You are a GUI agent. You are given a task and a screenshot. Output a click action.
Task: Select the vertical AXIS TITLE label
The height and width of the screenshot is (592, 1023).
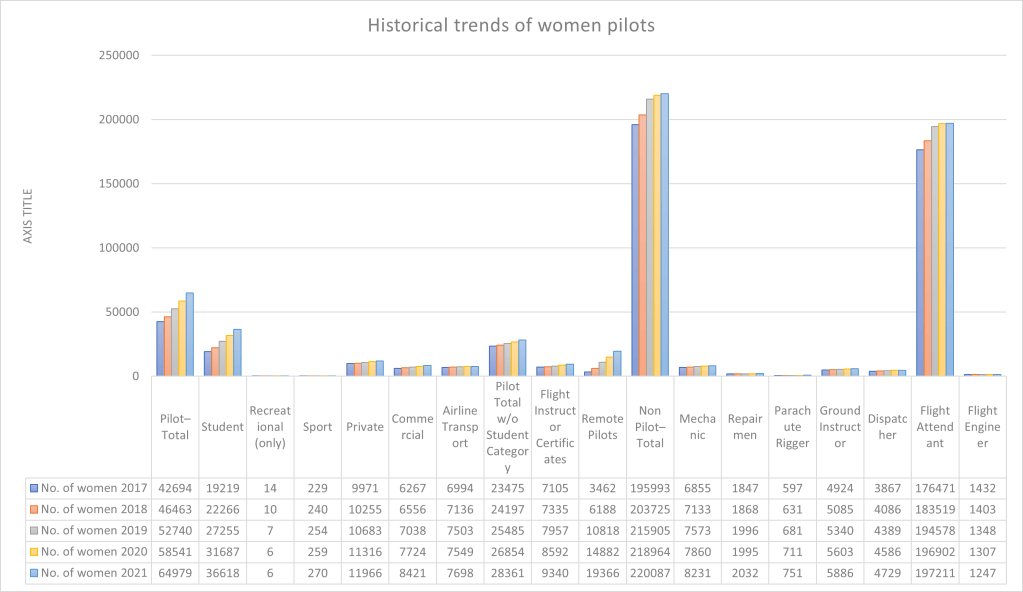(28, 216)
